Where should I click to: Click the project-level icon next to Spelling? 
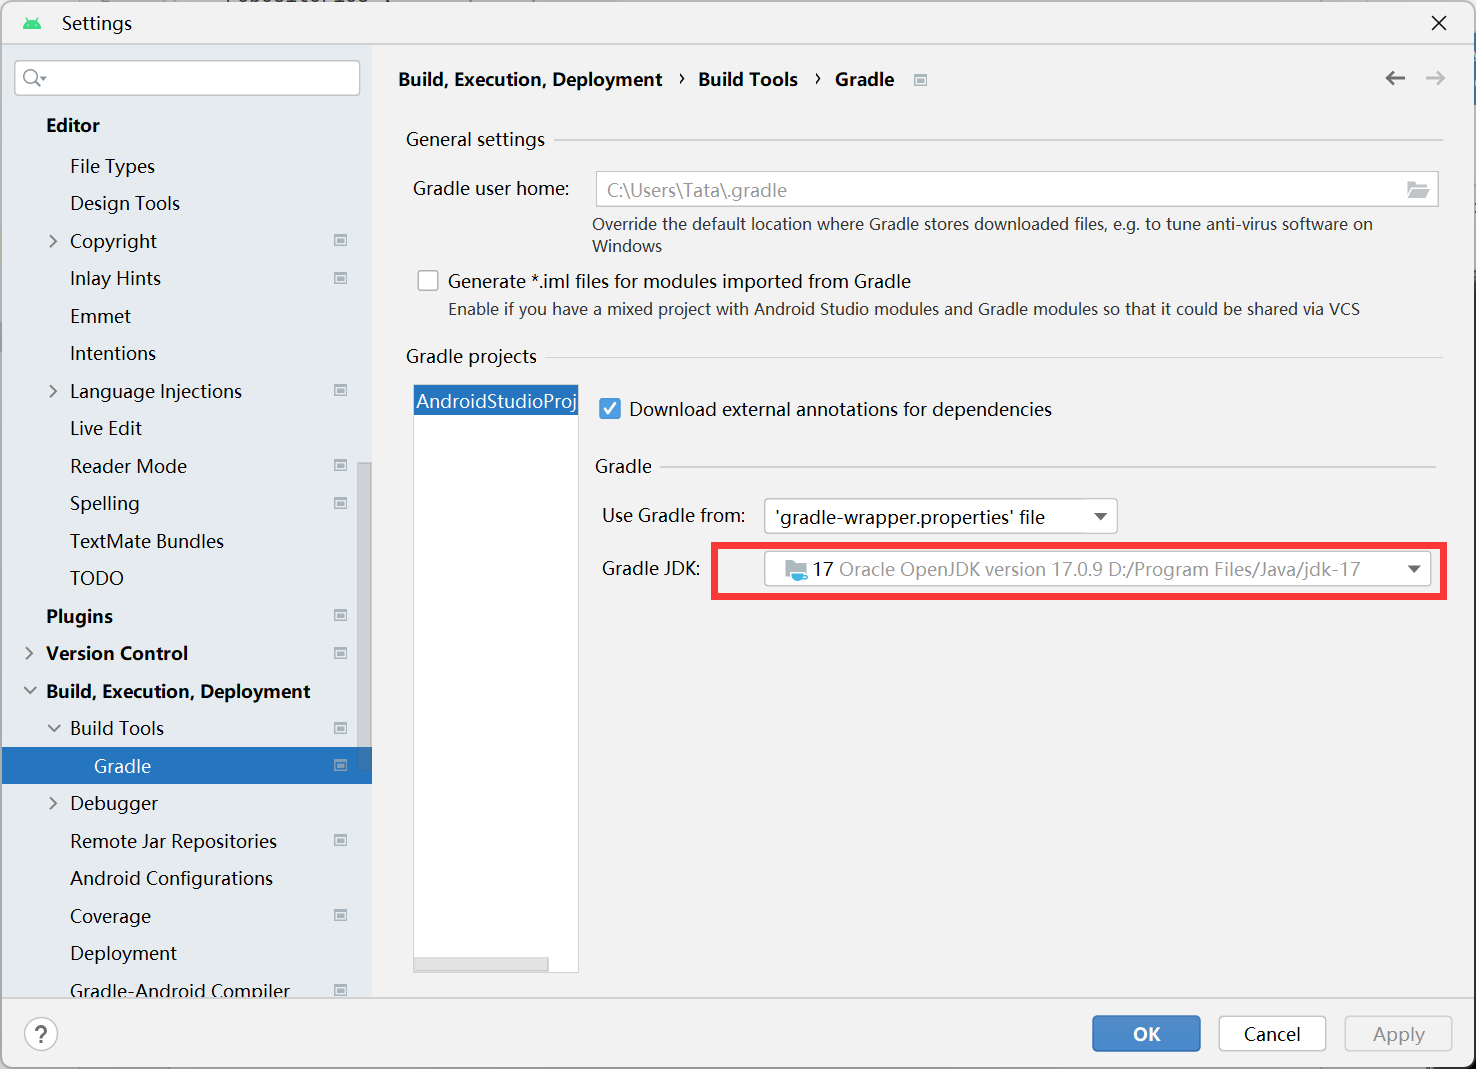(340, 503)
